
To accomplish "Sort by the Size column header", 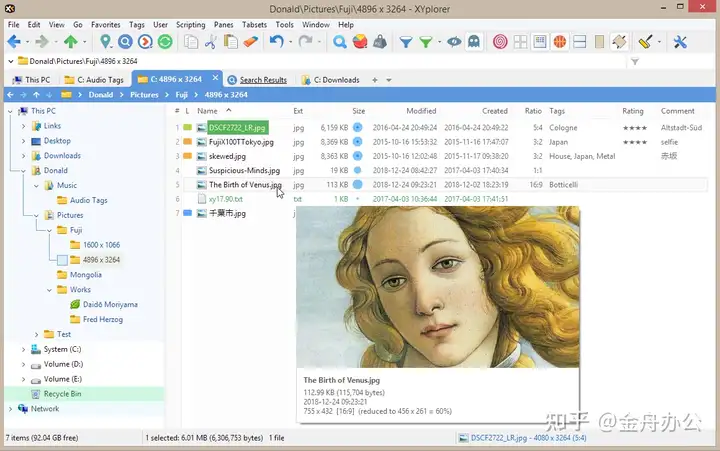I will point(359,111).
